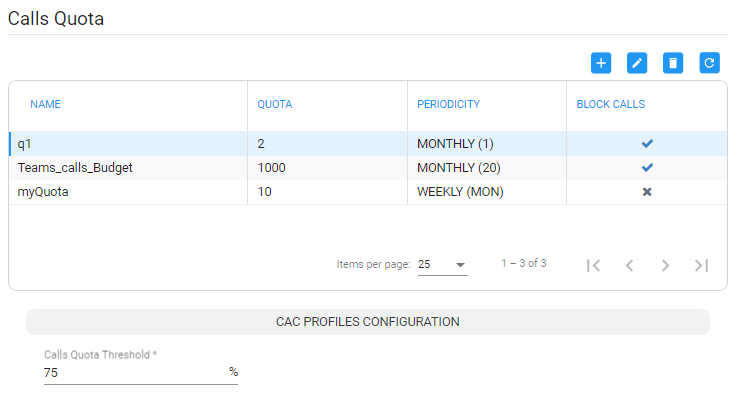Click the pencil edit quota icon
Image resolution: width=734 pixels, height=393 pixels.
pyautogui.click(x=637, y=63)
